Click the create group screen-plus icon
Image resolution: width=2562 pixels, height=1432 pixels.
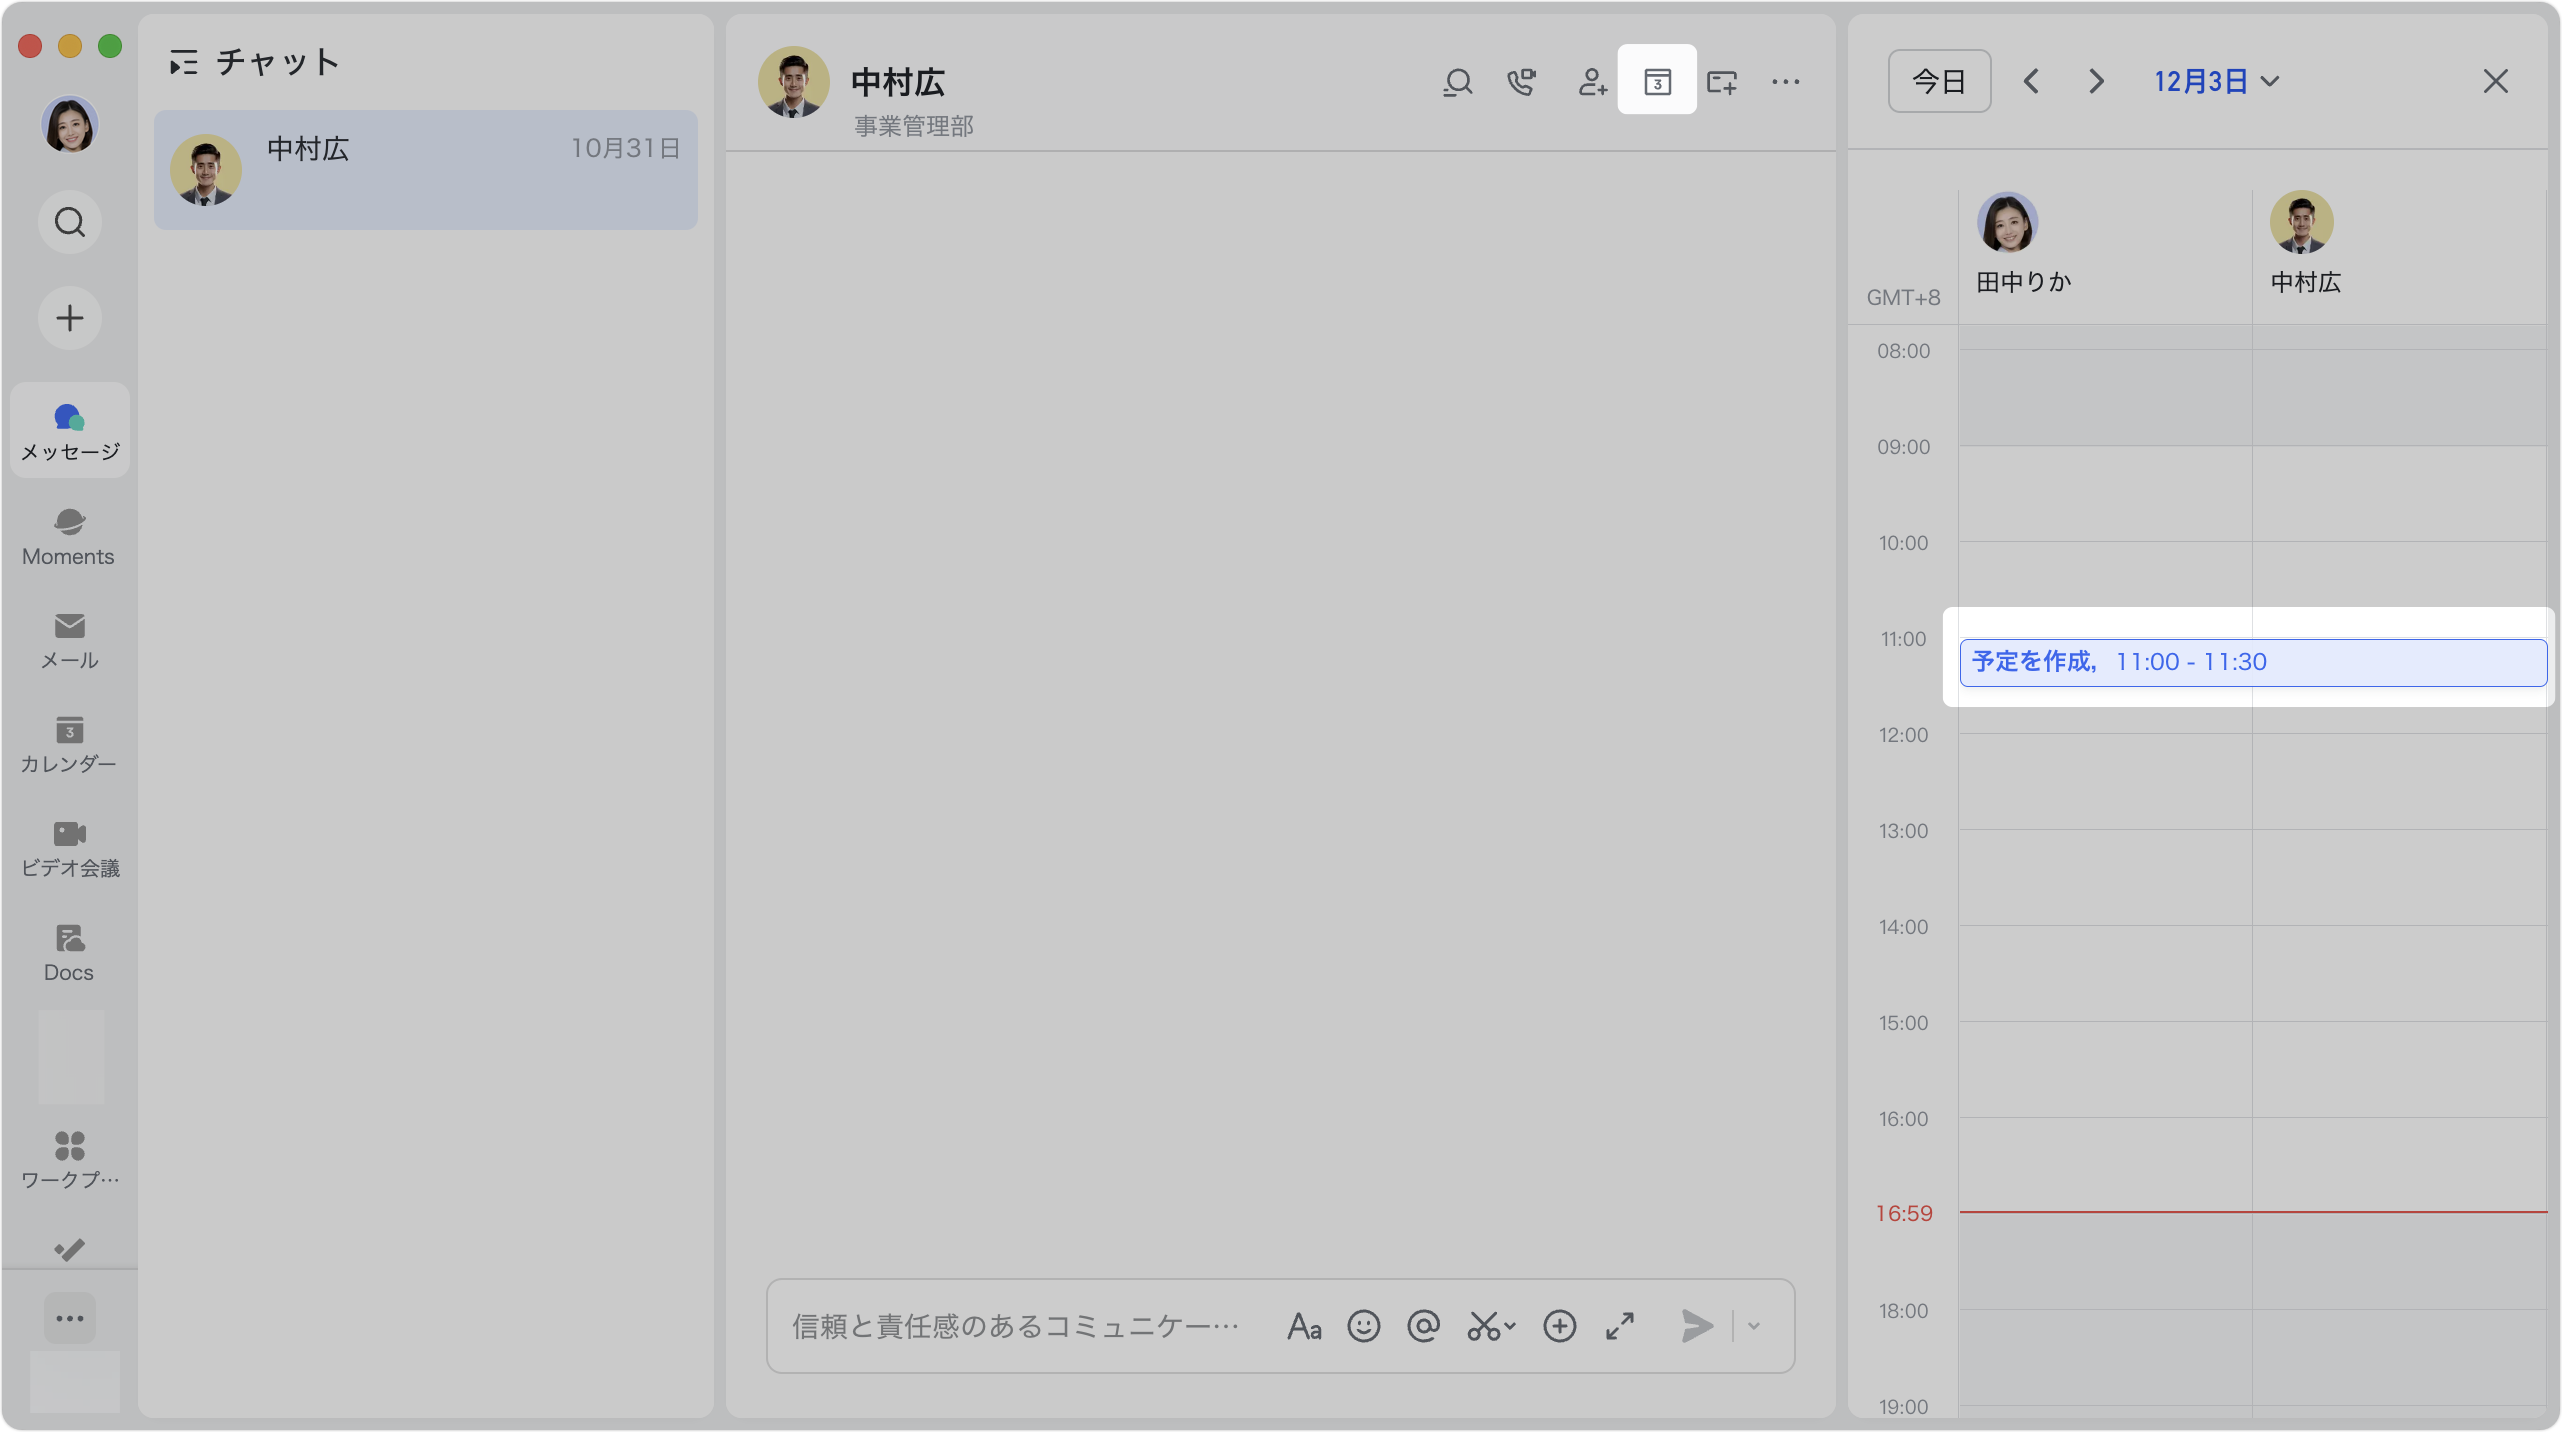1721,81
